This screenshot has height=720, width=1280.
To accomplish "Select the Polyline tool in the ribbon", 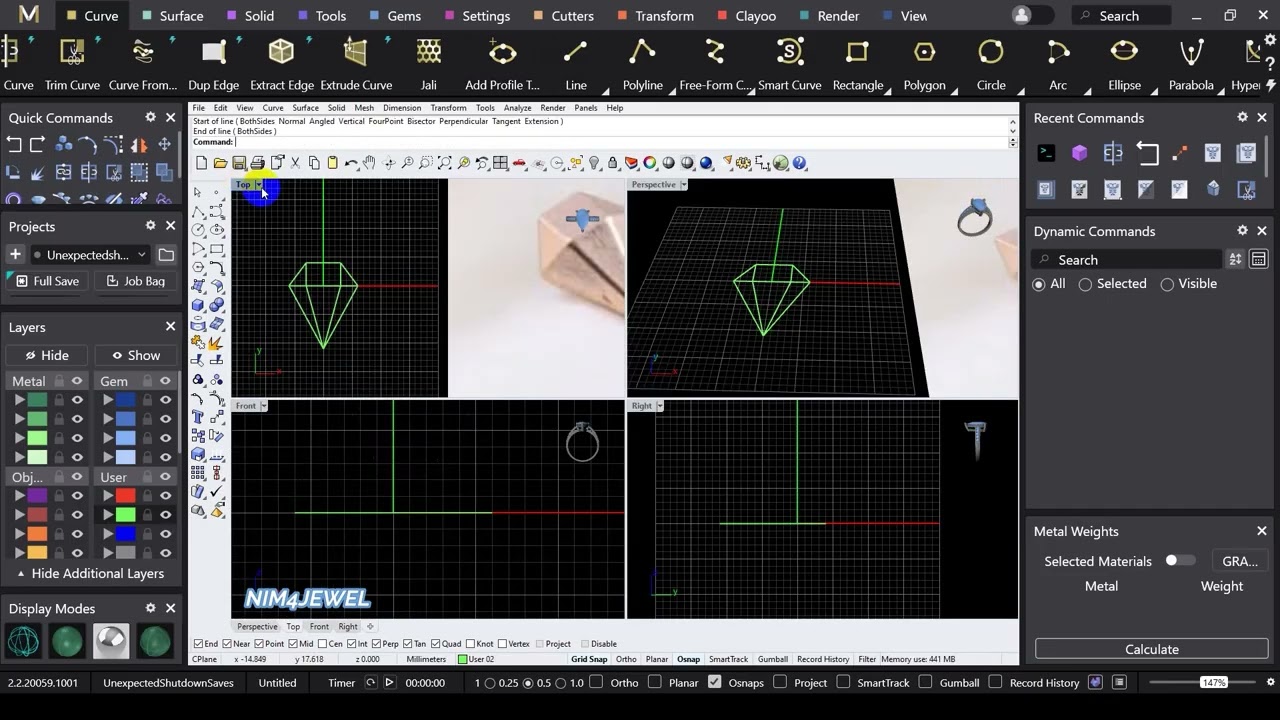I will [x=643, y=64].
